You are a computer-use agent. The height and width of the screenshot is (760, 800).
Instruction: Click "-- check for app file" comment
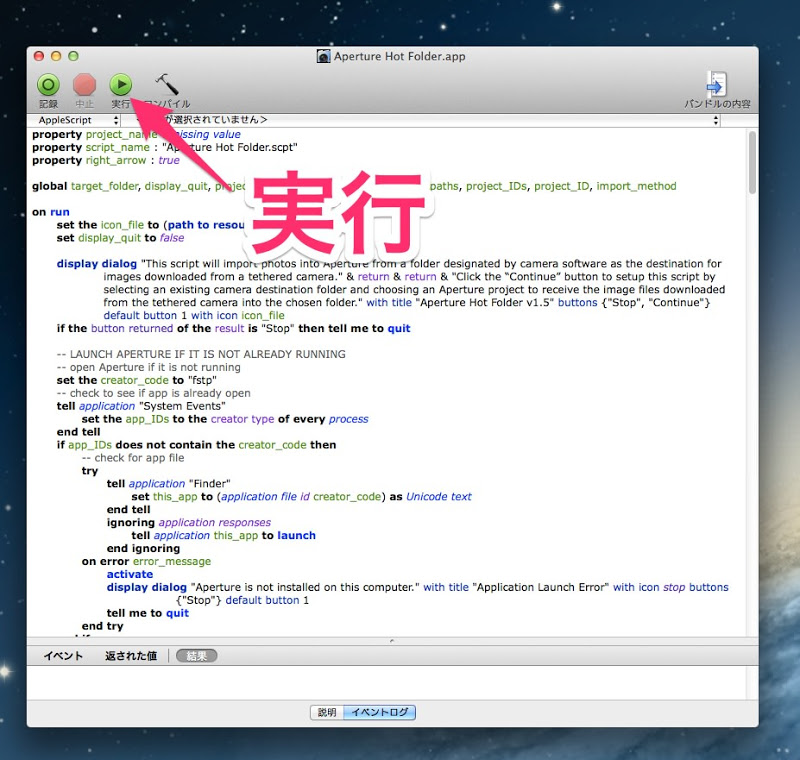pos(133,458)
